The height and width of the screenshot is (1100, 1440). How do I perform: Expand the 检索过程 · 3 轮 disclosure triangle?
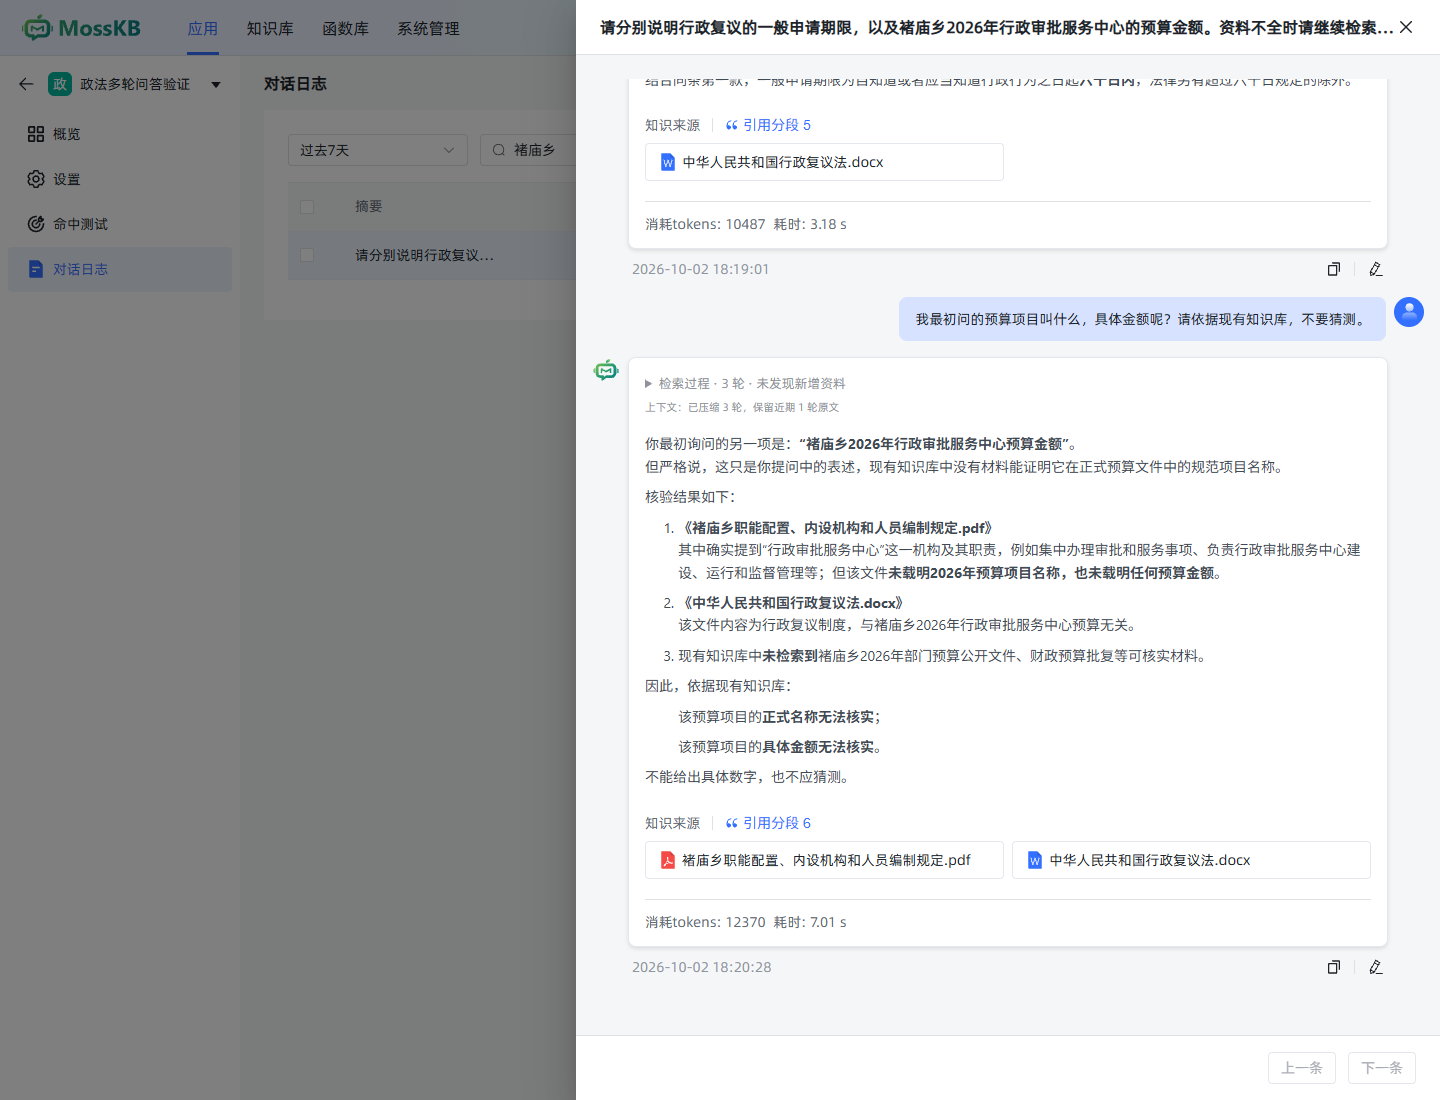(649, 383)
